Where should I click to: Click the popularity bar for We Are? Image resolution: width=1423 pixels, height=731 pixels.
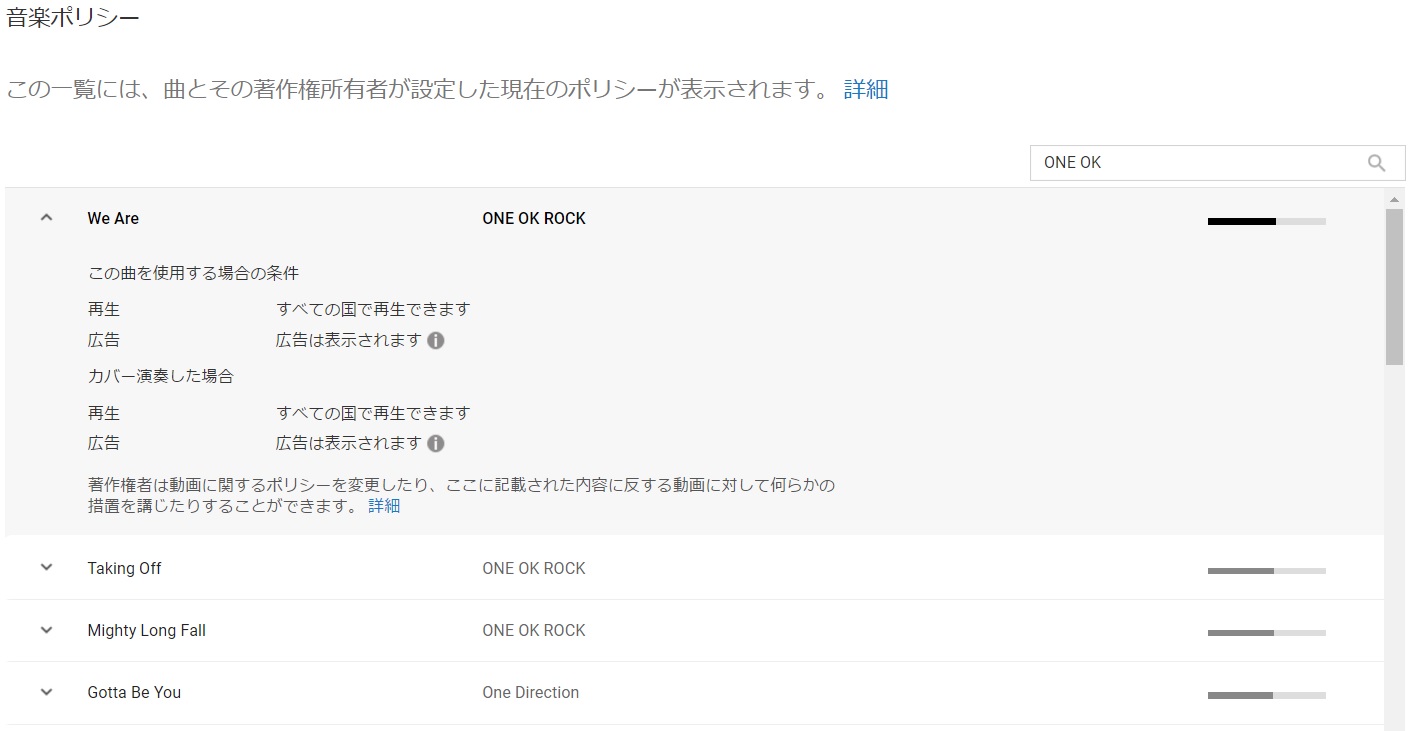pyautogui.click(x=1267, y=221)
